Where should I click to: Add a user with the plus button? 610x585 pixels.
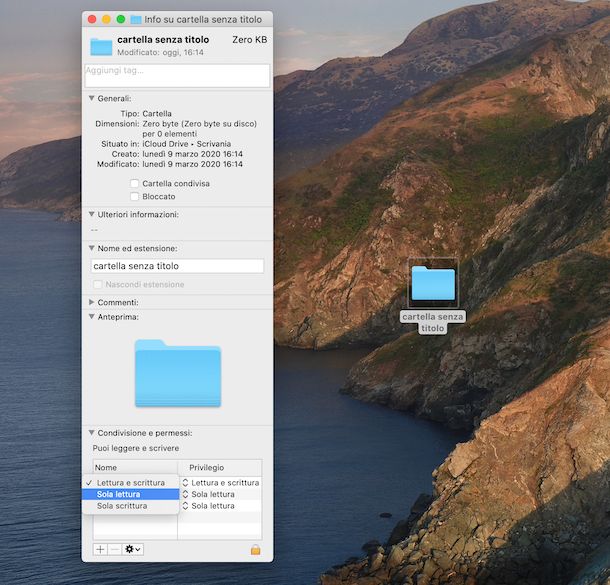coord(100,549)
